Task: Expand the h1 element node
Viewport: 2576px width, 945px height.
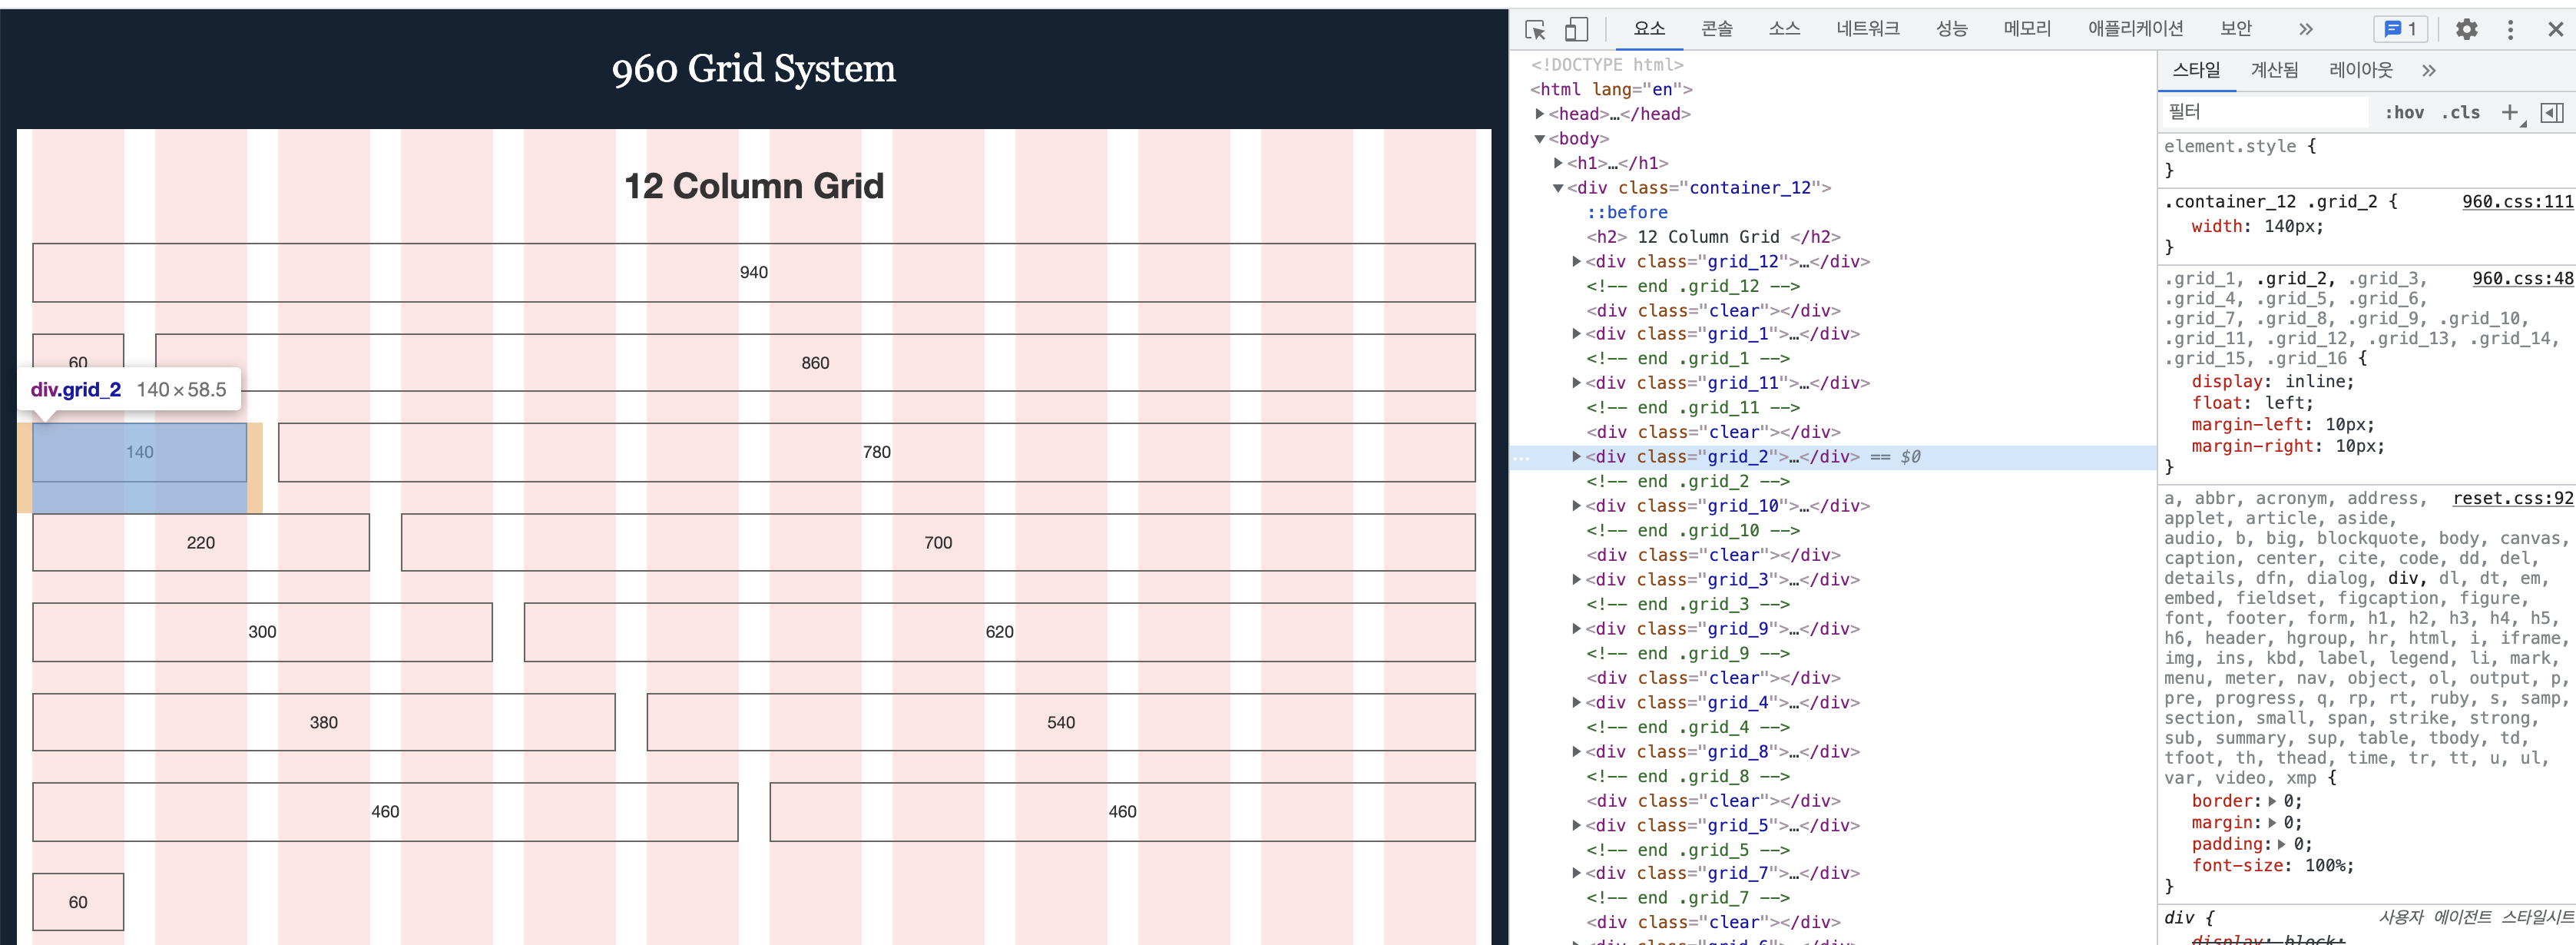Action: tap(1558, 163)
